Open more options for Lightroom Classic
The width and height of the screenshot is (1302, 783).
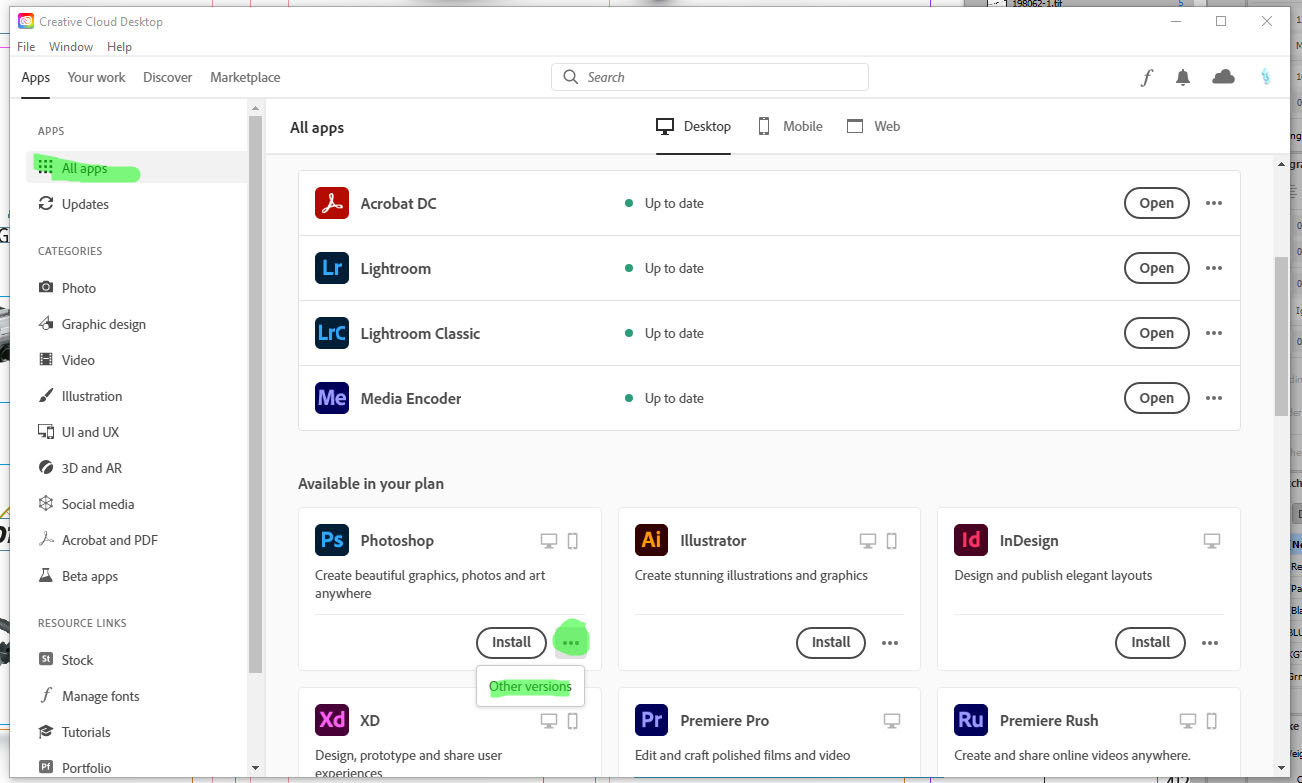tap(1214, 333)
